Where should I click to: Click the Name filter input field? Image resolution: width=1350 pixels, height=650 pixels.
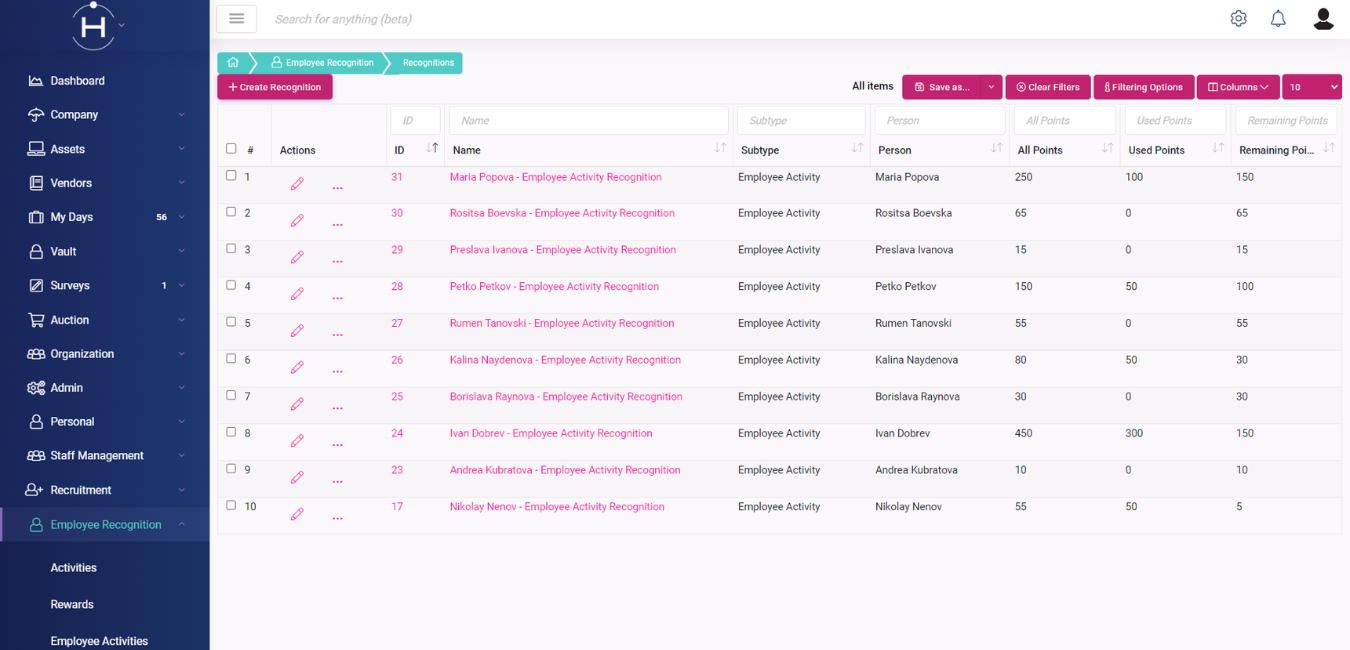click(588, 120)
